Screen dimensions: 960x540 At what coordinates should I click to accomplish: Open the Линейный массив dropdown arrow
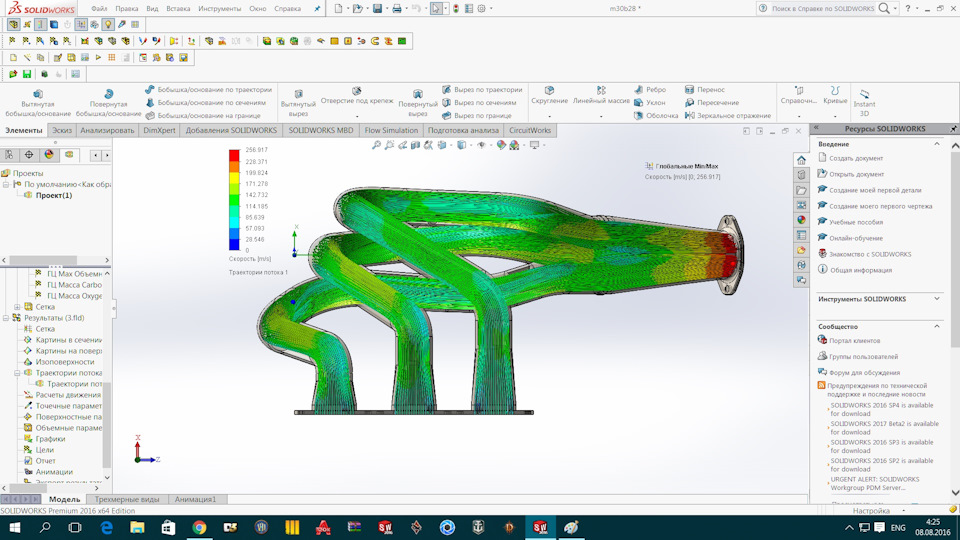(x=601, y=114)
